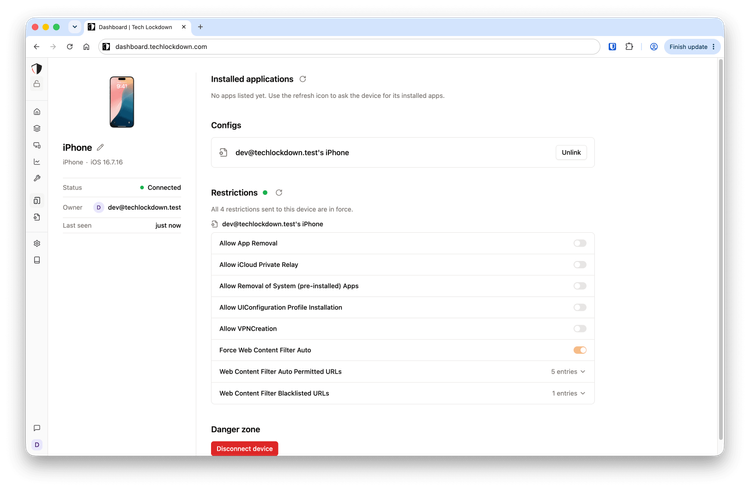The width and height of the screenshot is (750, 490).
Task: Reload the dashboard page
Action: [x=70, y=46]
